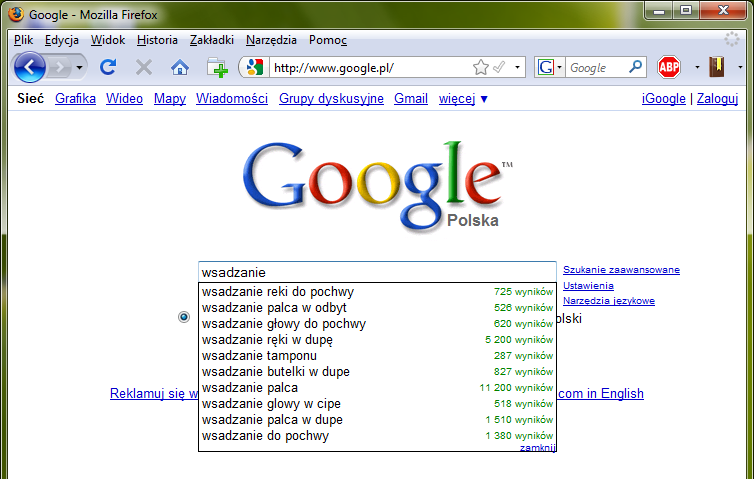The width and height of the screenshot is (755, 479).
Task: Go back with the blue Back arrow
Action: coord(29,67)
